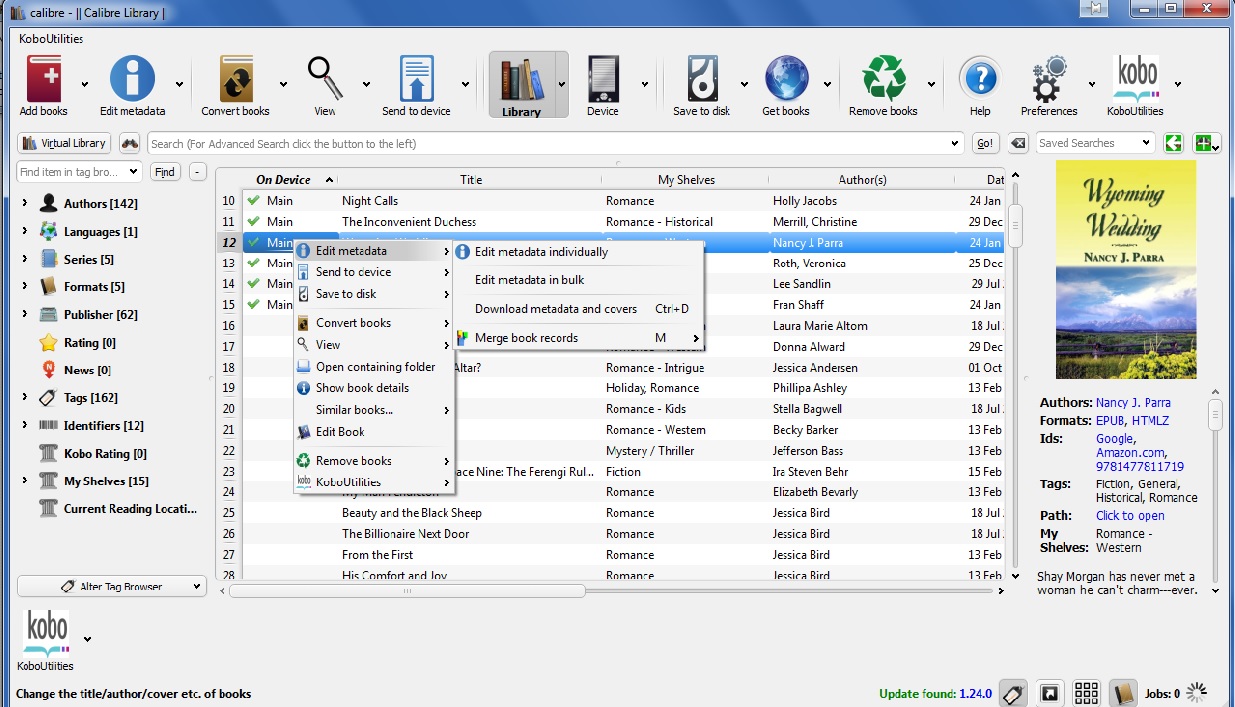Viewport: 1235px width, 707px height.
Task: Click the Save to disk toolbar icon
Action: coord(701,80)
